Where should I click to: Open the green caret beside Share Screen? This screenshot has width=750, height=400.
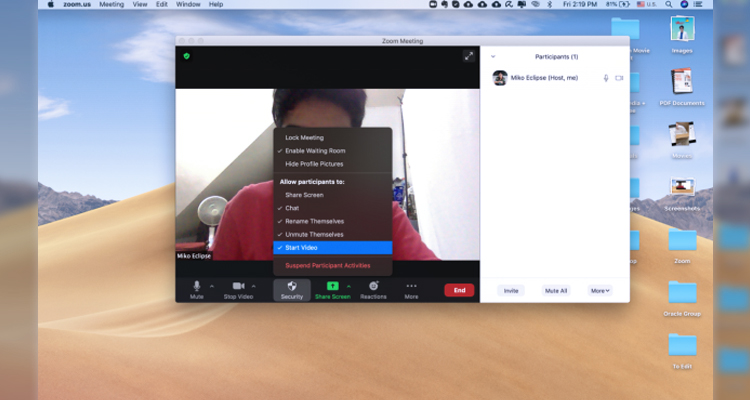(x=349, y=286)
